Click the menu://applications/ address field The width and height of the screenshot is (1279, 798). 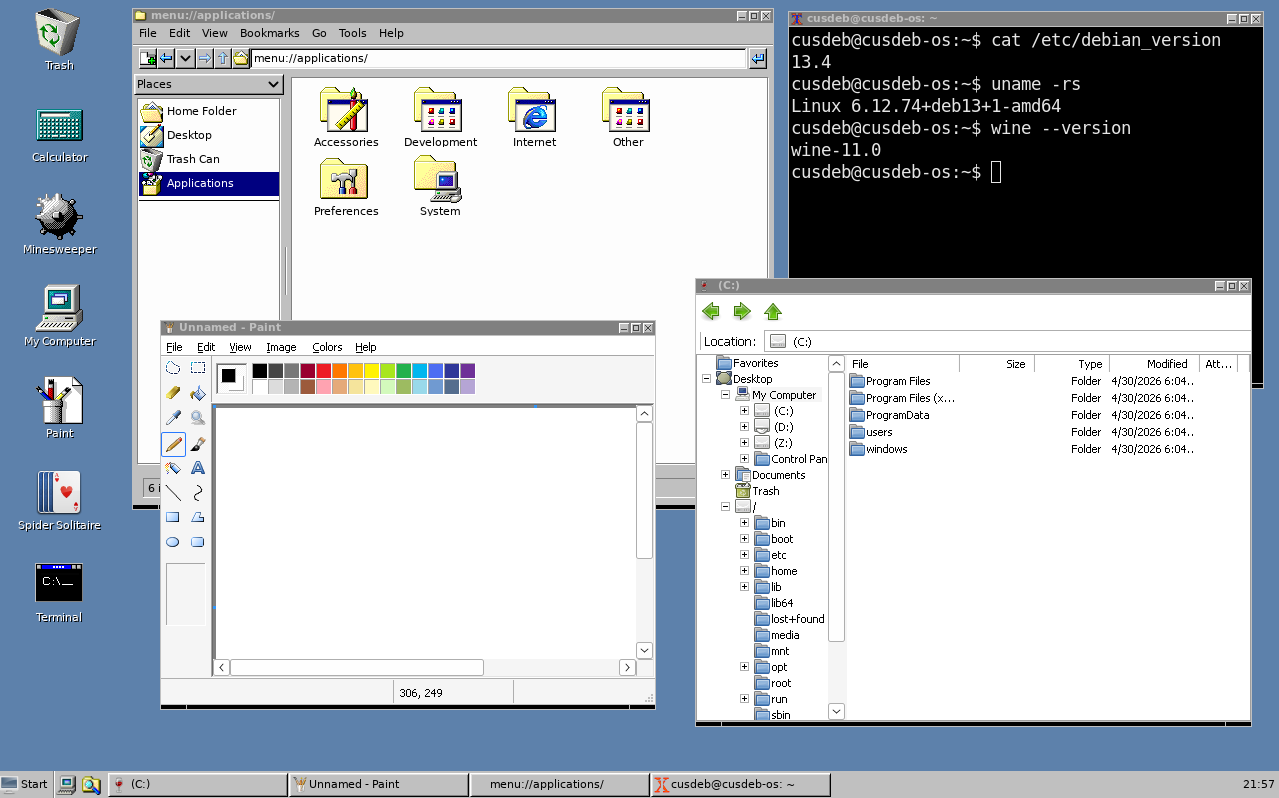click(x=498, y=58)
